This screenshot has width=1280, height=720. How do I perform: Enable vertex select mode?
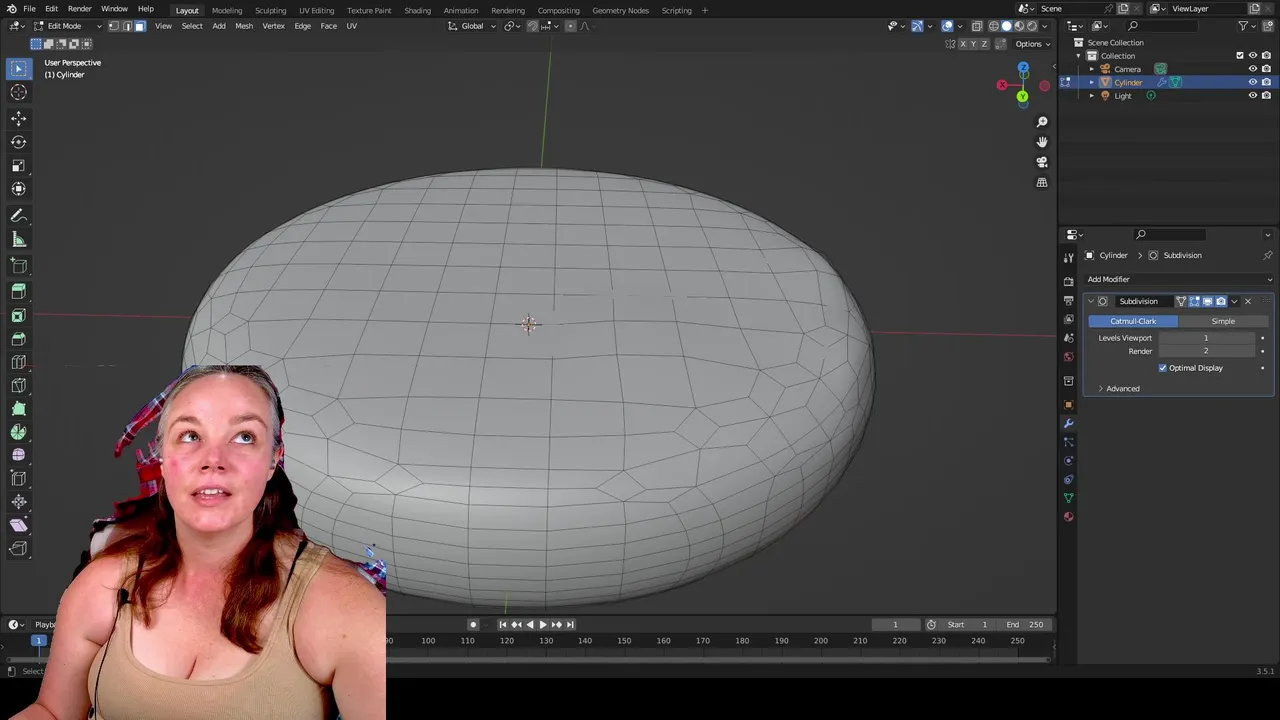click(113, 26)
